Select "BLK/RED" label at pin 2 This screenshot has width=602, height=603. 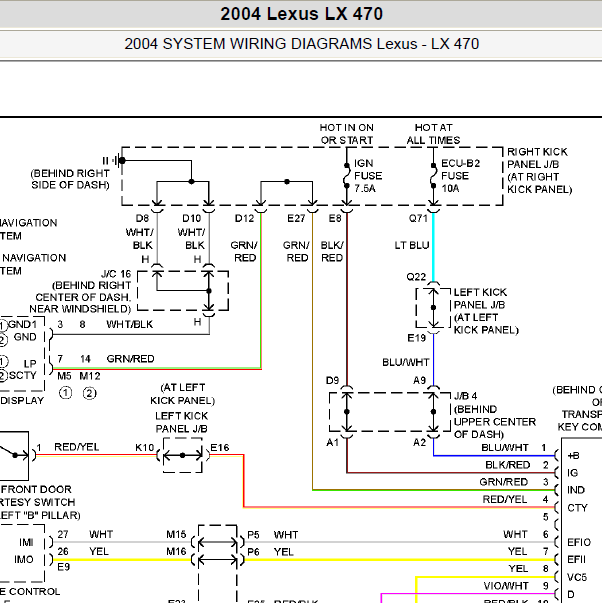pos(507,465)
